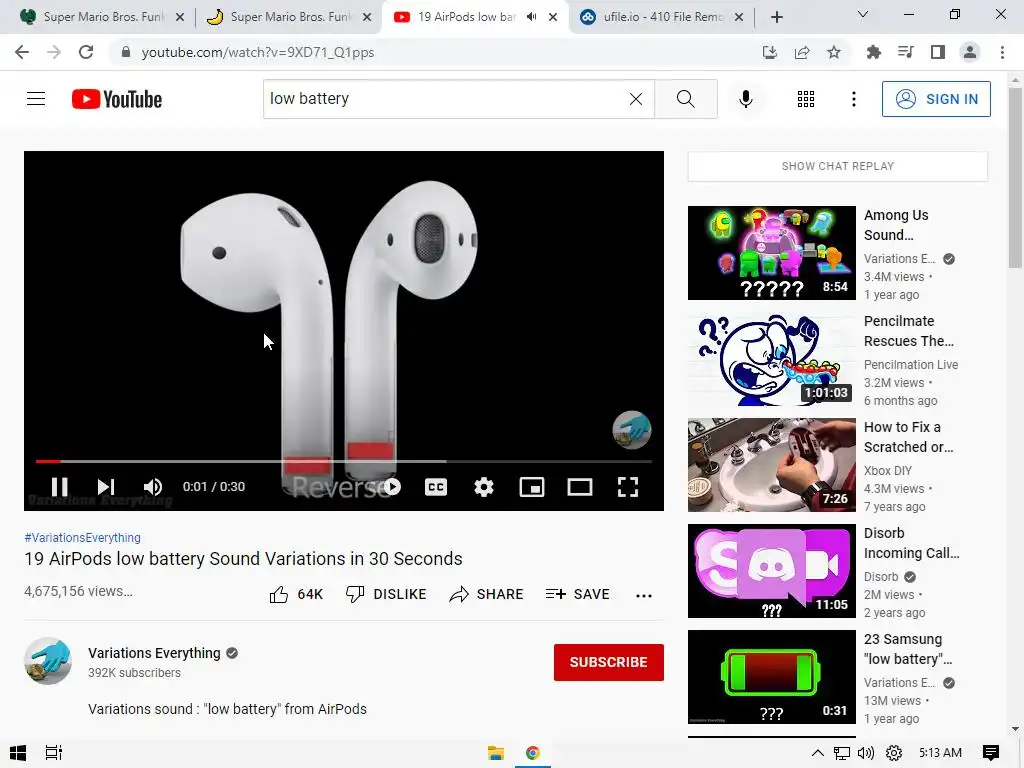
Task: Open a new browser tab
Action: point(776,17)
